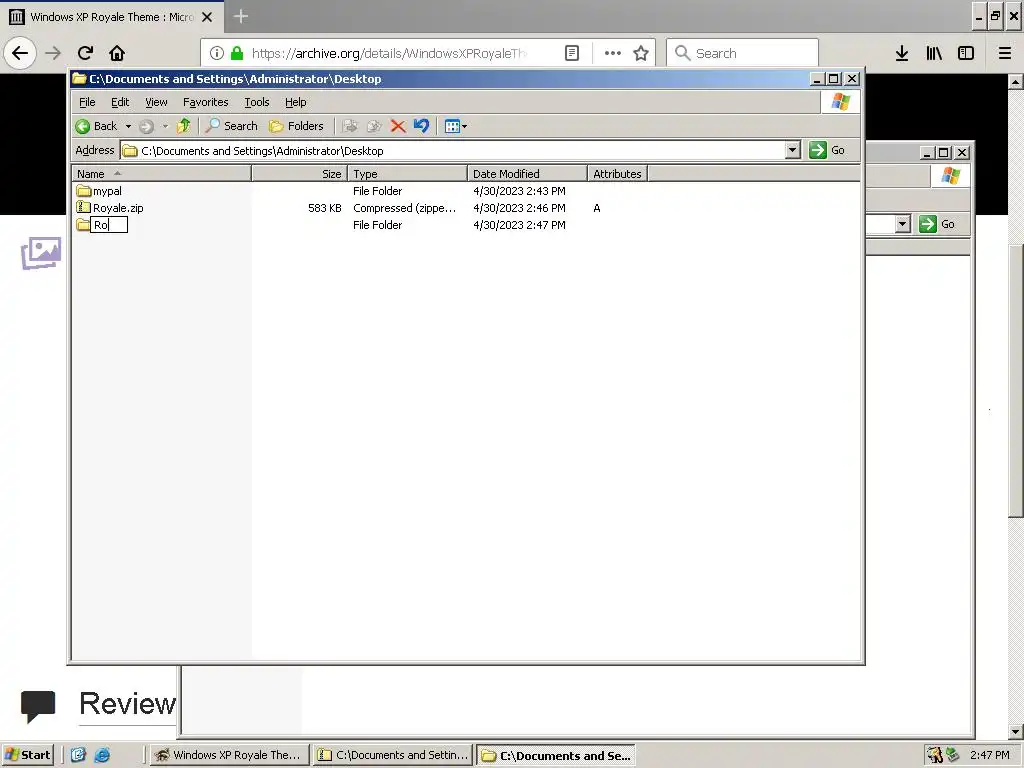1024x768 pixels.
Task: Click the green padlock security icon
Action: (237, 53)
